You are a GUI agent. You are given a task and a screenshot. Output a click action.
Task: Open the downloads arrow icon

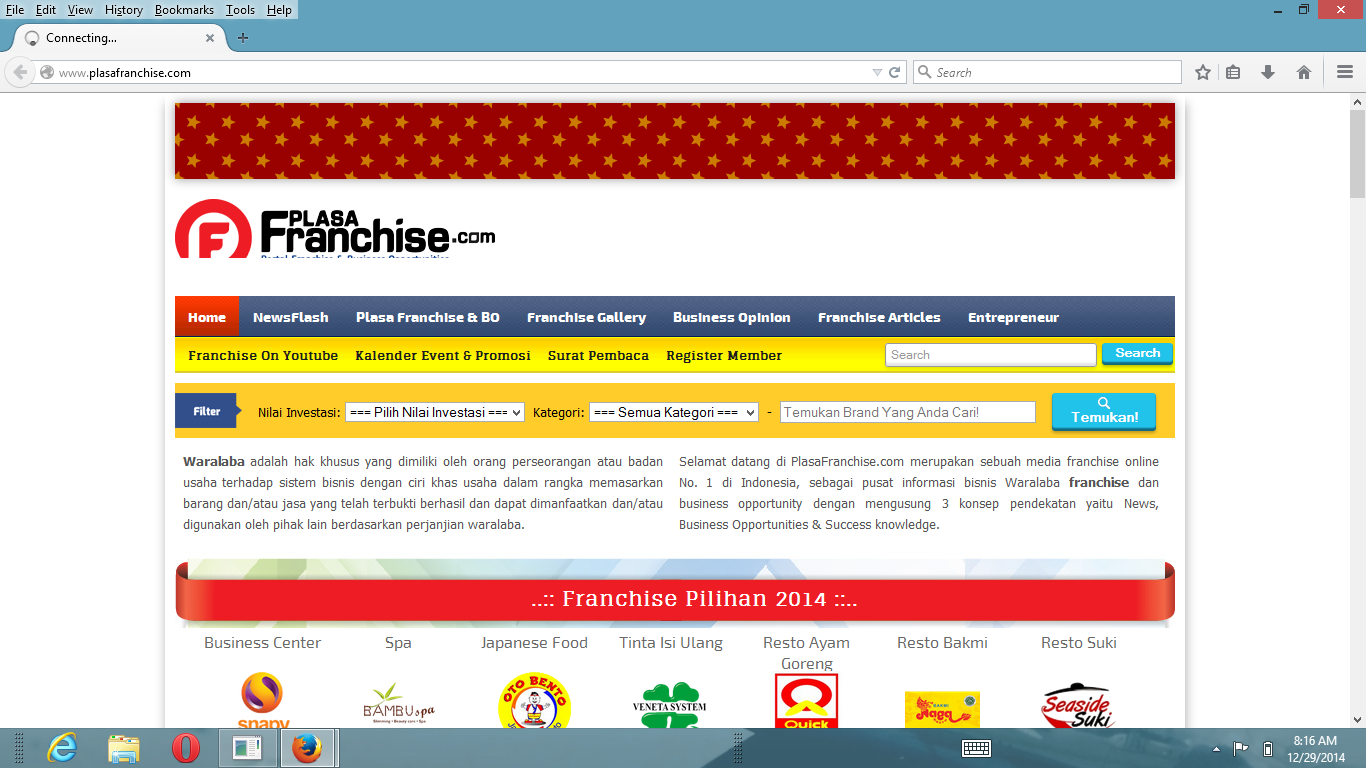[x=1268, y=72]
